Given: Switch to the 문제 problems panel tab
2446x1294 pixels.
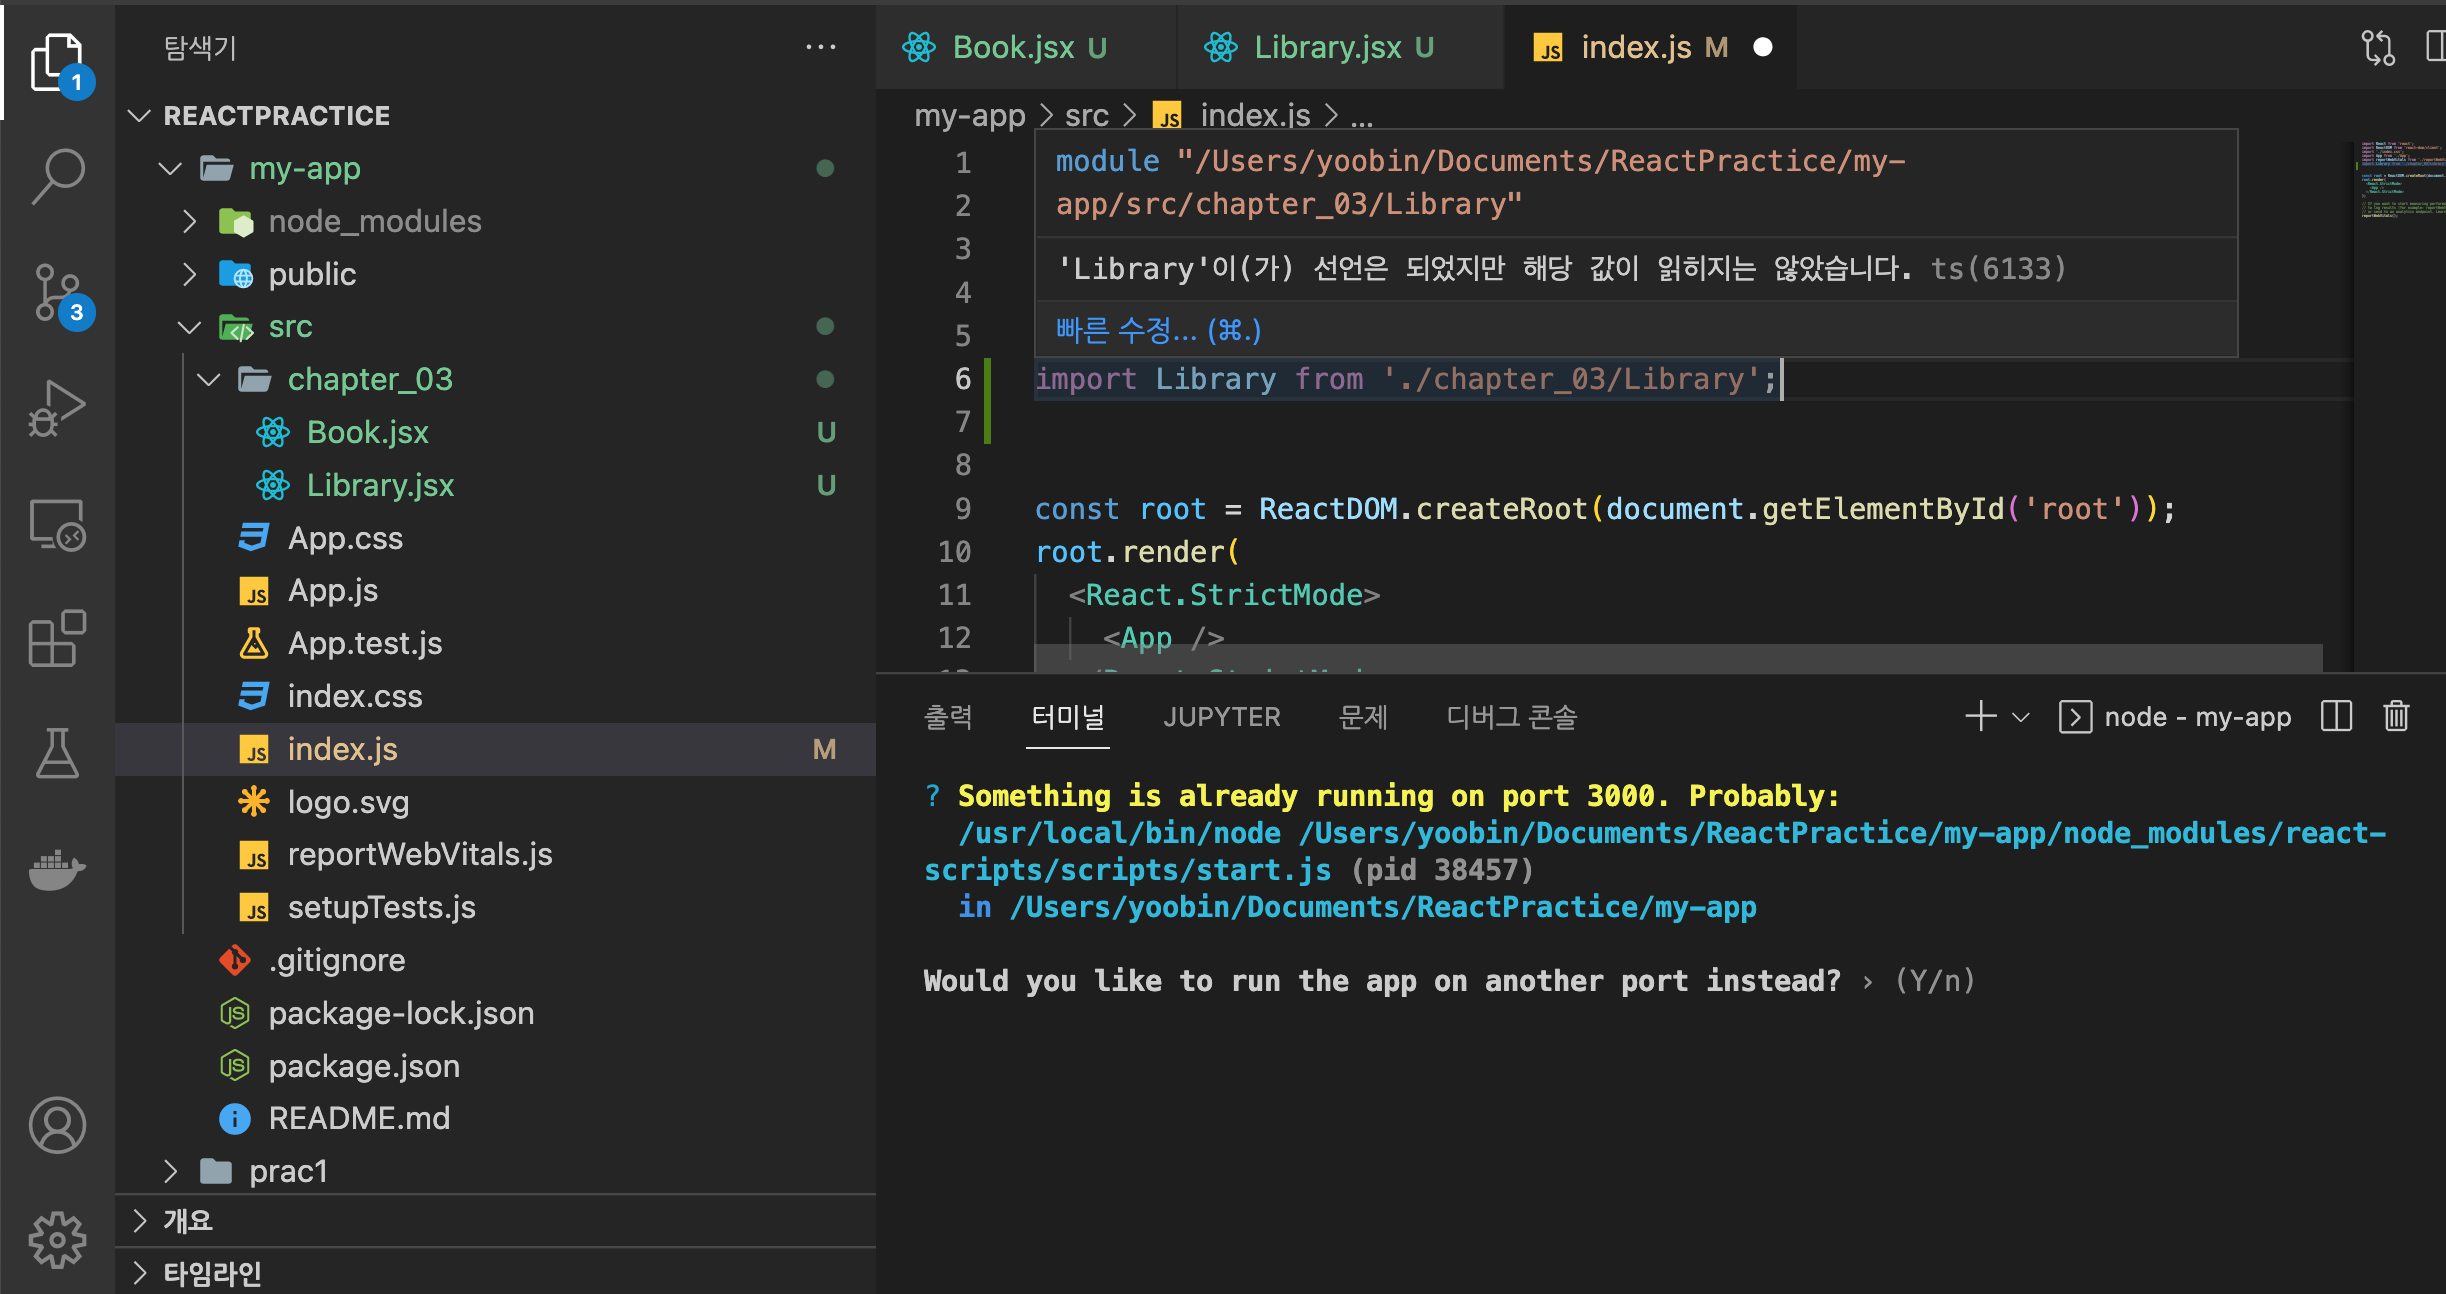Looking at the screenshot, I should click(1363, 717).
